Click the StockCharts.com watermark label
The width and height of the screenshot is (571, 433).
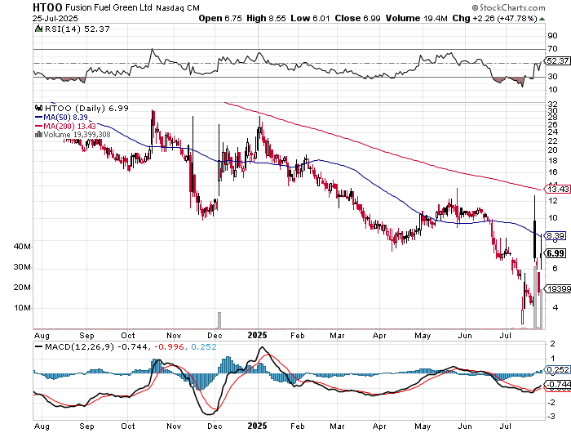[509, 8]
